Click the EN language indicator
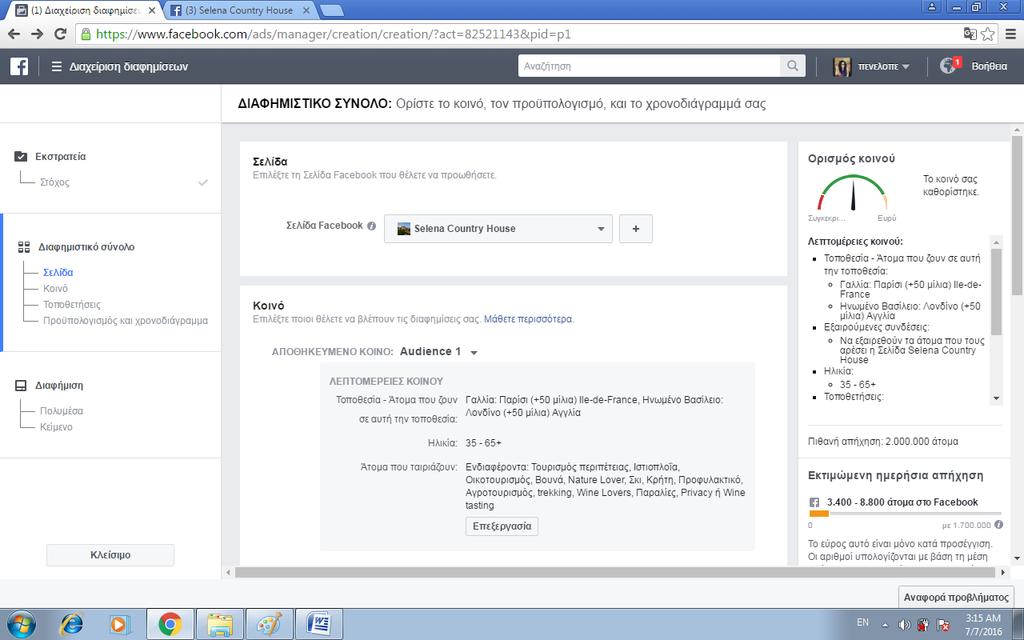 [863, 622]
